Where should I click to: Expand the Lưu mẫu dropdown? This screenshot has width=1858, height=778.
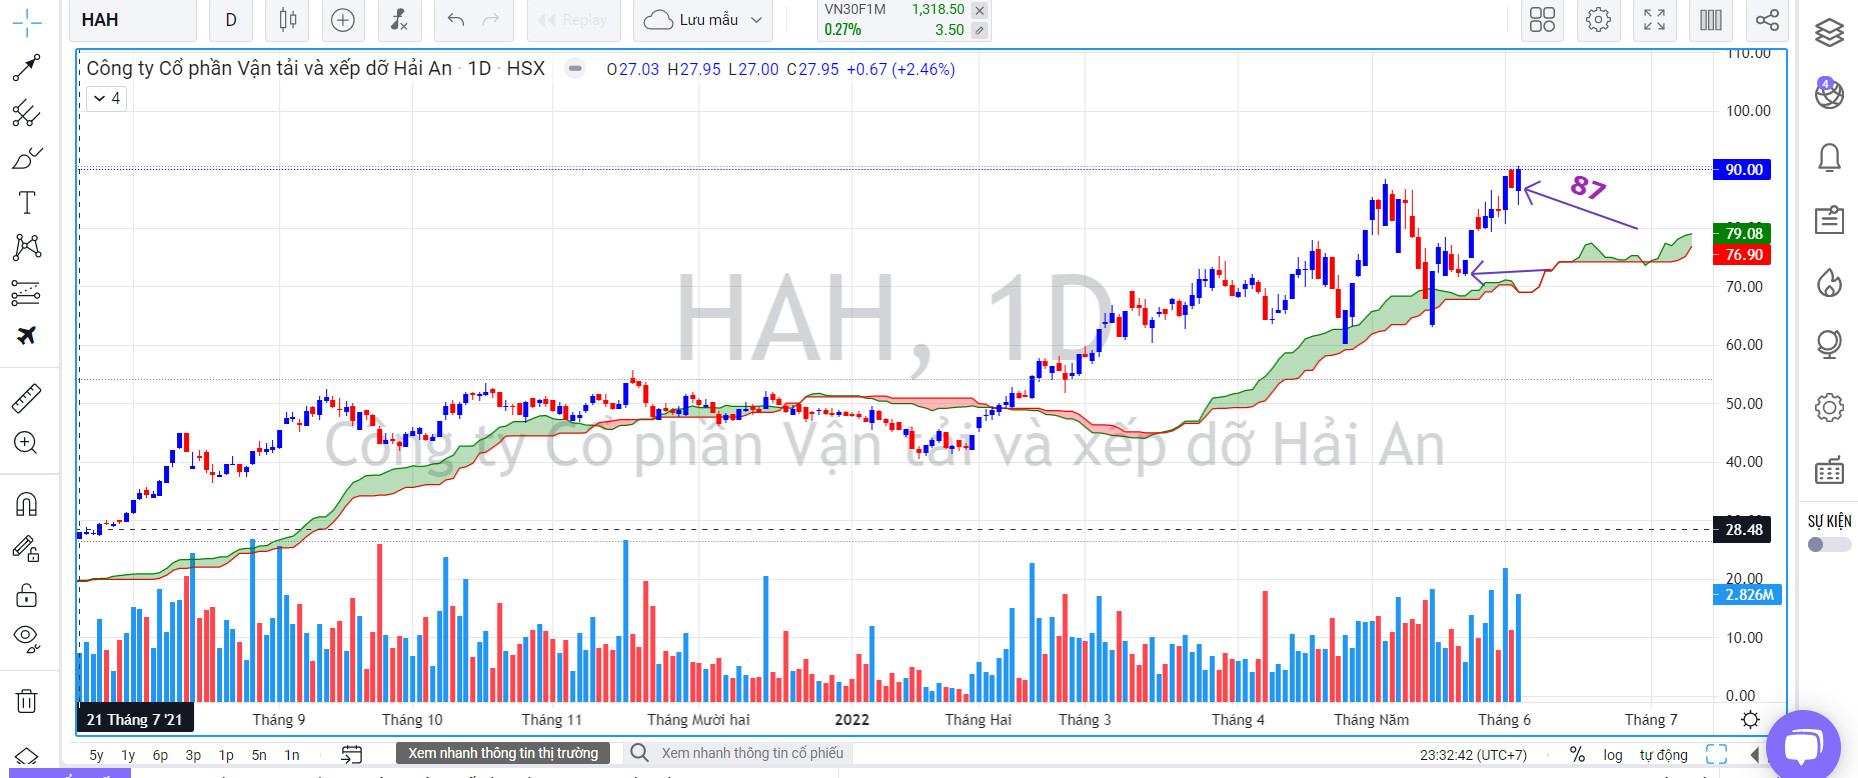[704, 20]
